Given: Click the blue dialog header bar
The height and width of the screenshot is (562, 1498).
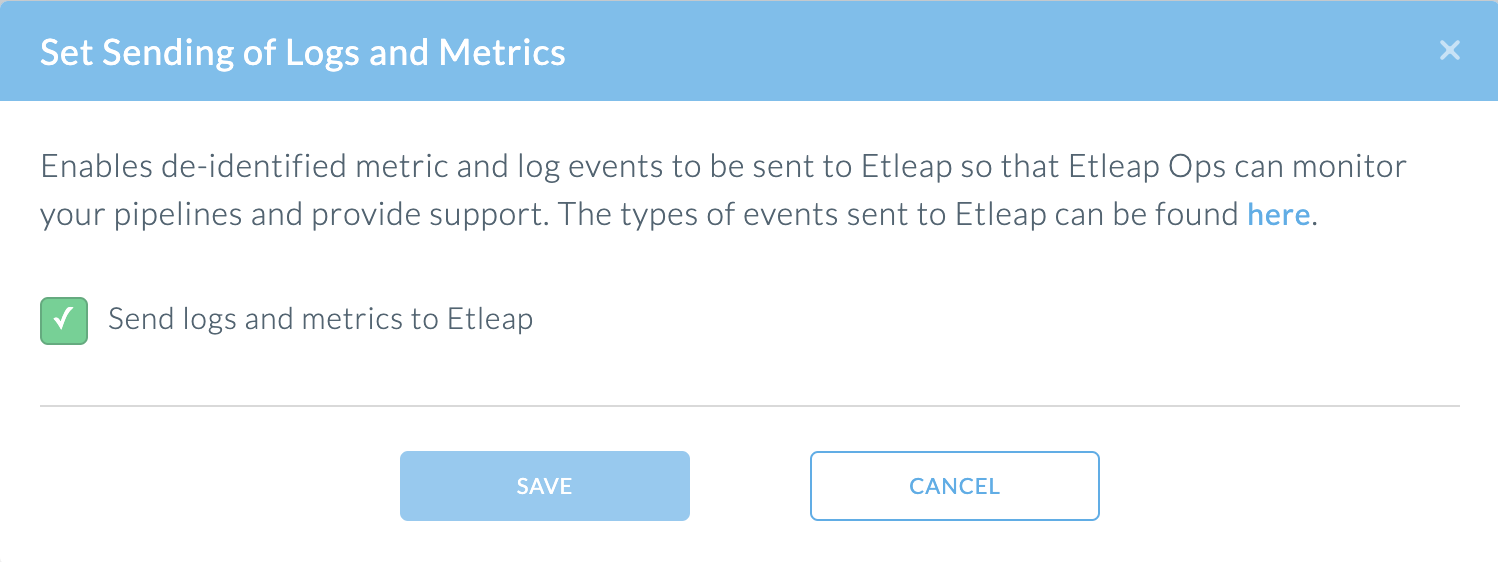Looking at the screenshot, I should coord(900,51).
